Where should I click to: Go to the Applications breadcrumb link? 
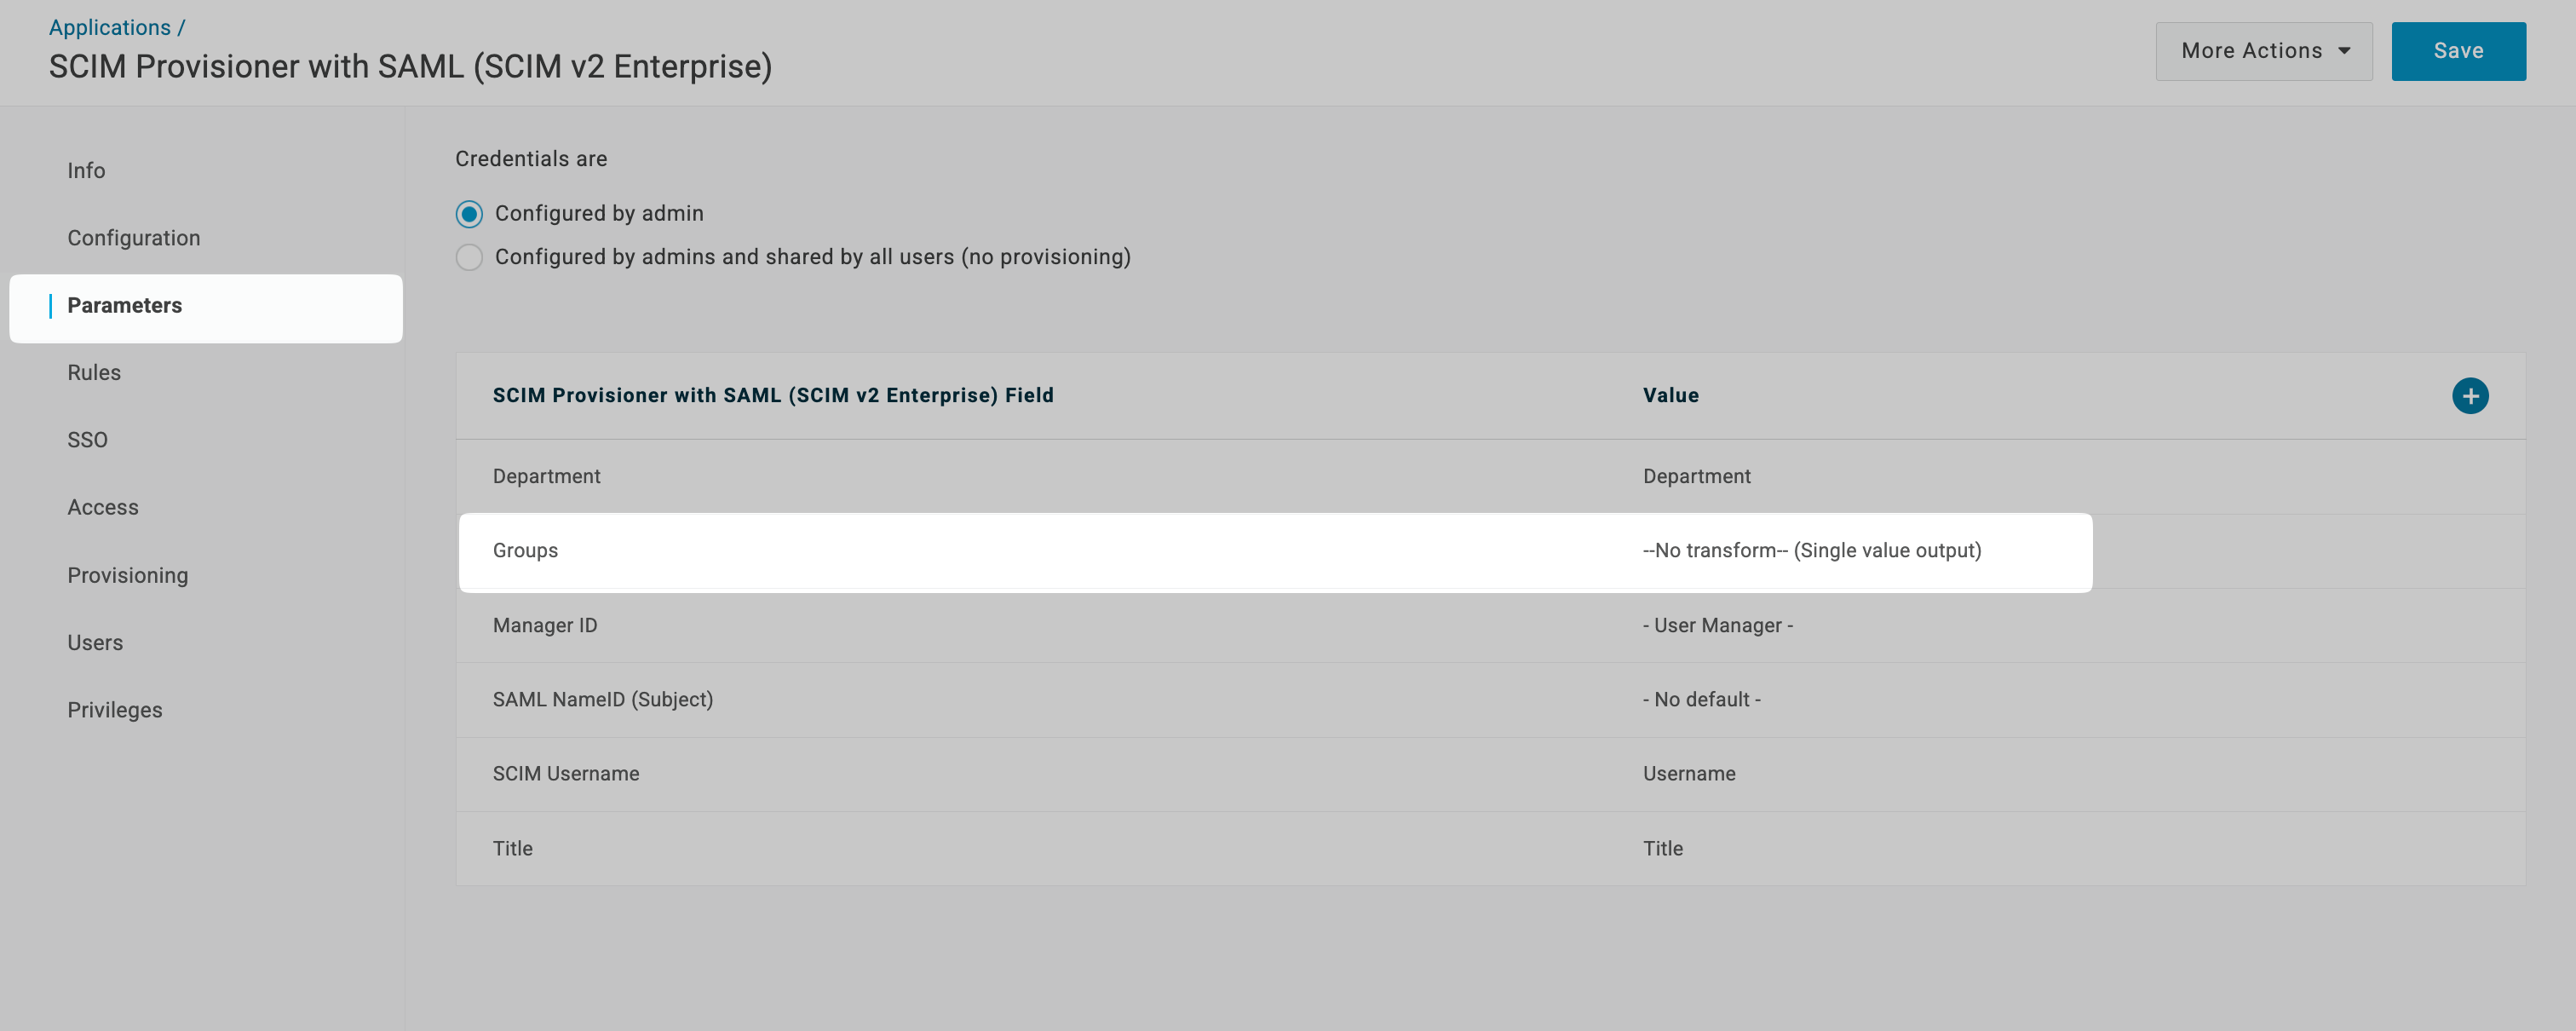[110, 28]
